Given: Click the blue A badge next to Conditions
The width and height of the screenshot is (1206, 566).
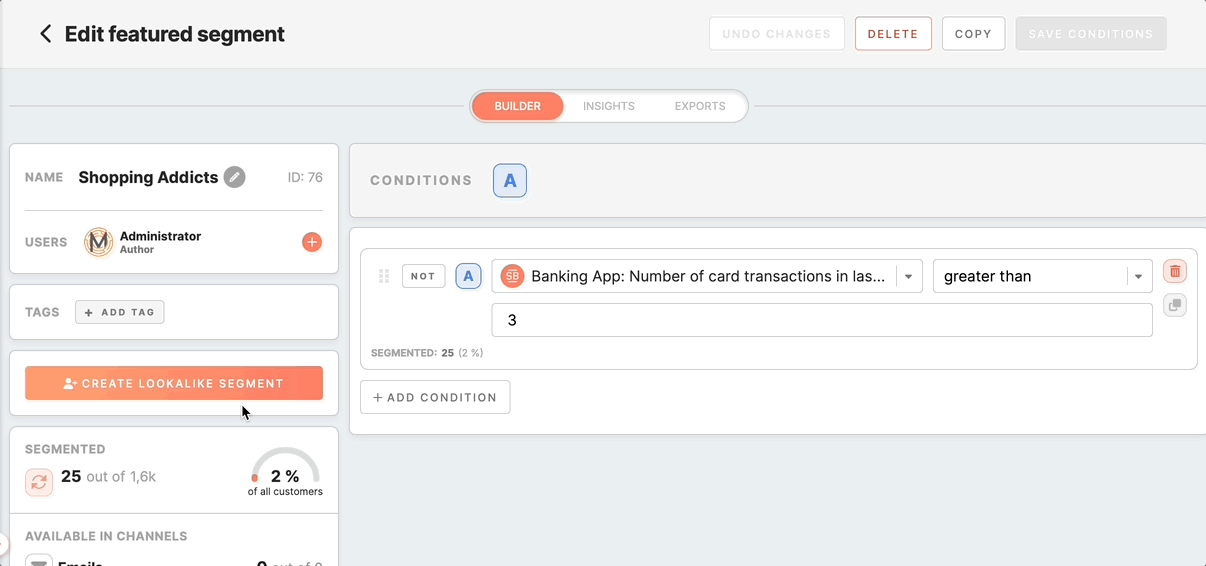Looking at the screenshot, I should tap(510, 181).
